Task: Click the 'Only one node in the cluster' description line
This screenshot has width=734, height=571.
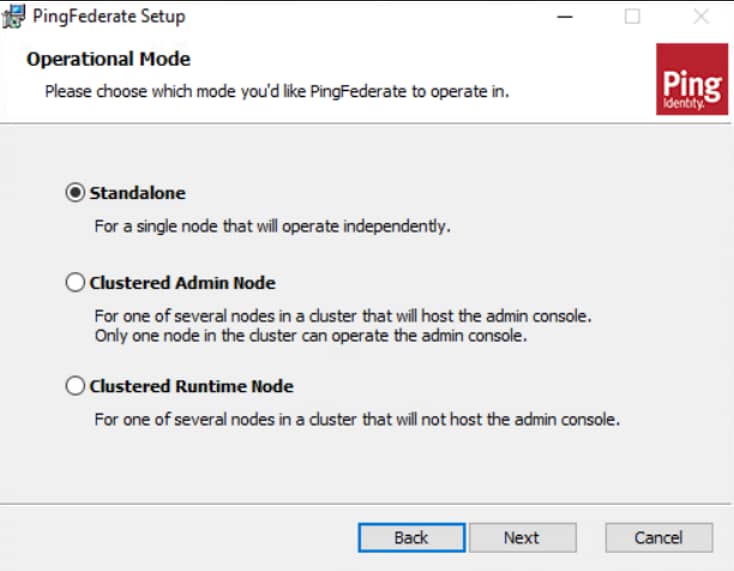Action: [x=311, y=336]
